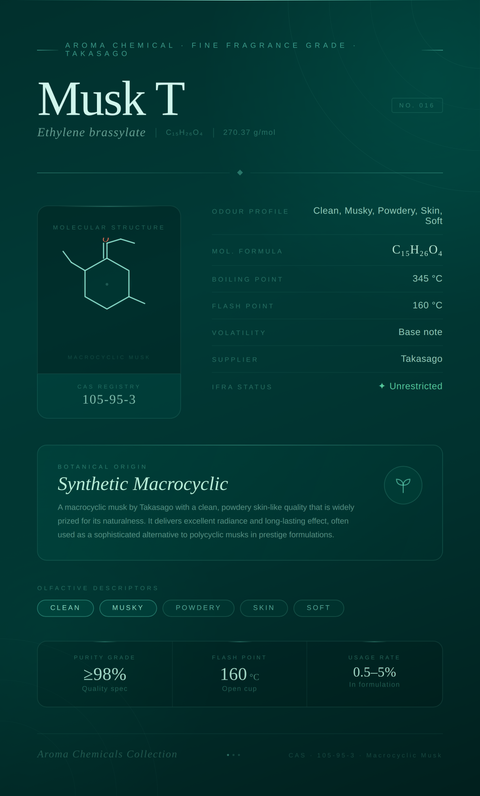Click the CAS Registry 105-95-3 number

coord(109,400)
